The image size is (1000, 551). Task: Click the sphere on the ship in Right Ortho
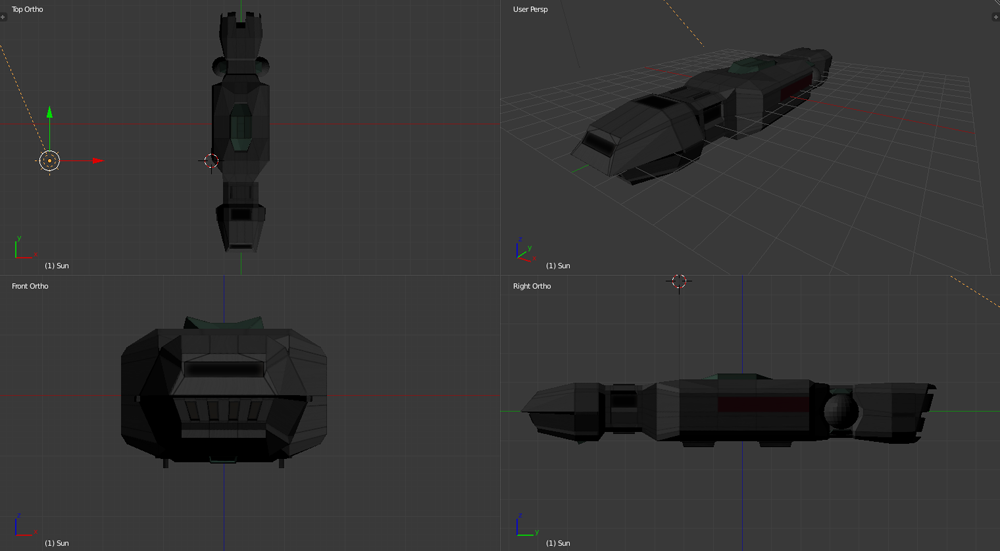click(x=841, y=411)
